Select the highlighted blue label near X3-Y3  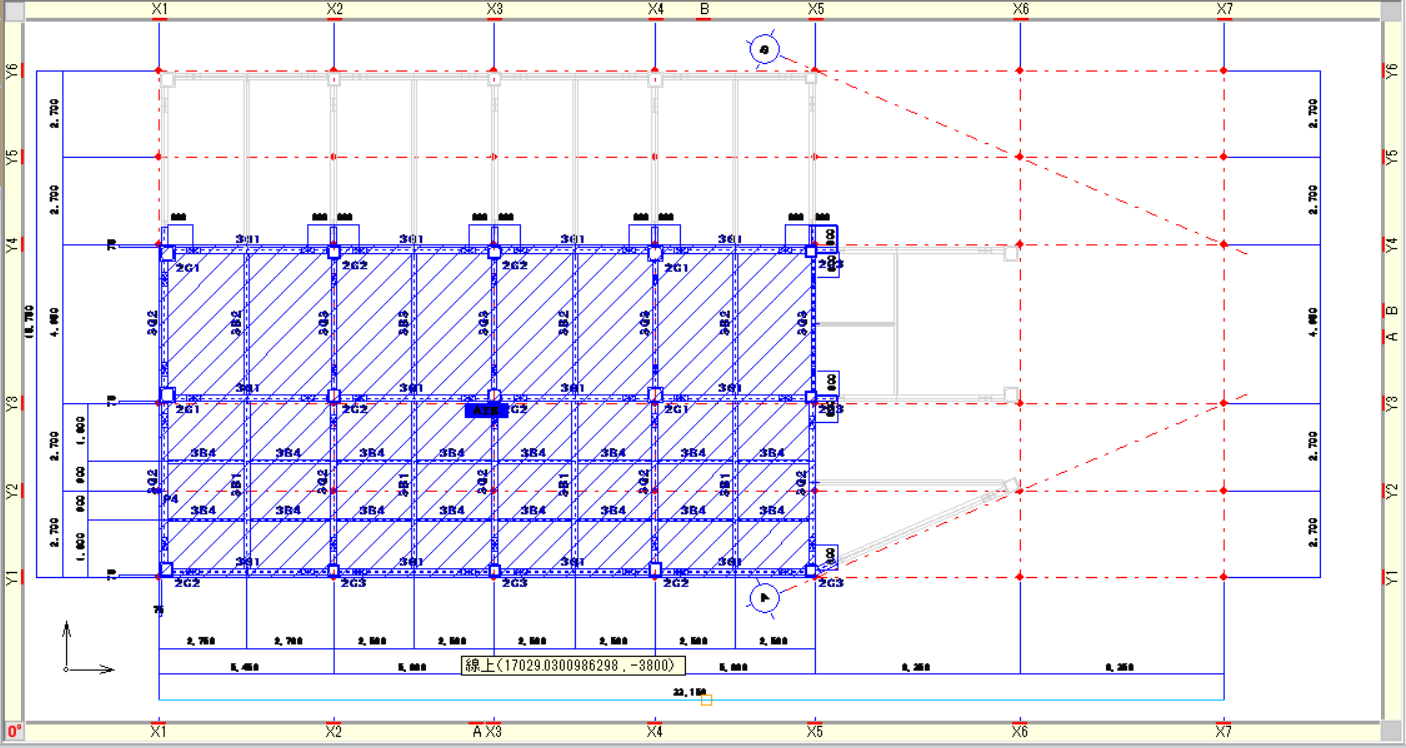[486, 410]
